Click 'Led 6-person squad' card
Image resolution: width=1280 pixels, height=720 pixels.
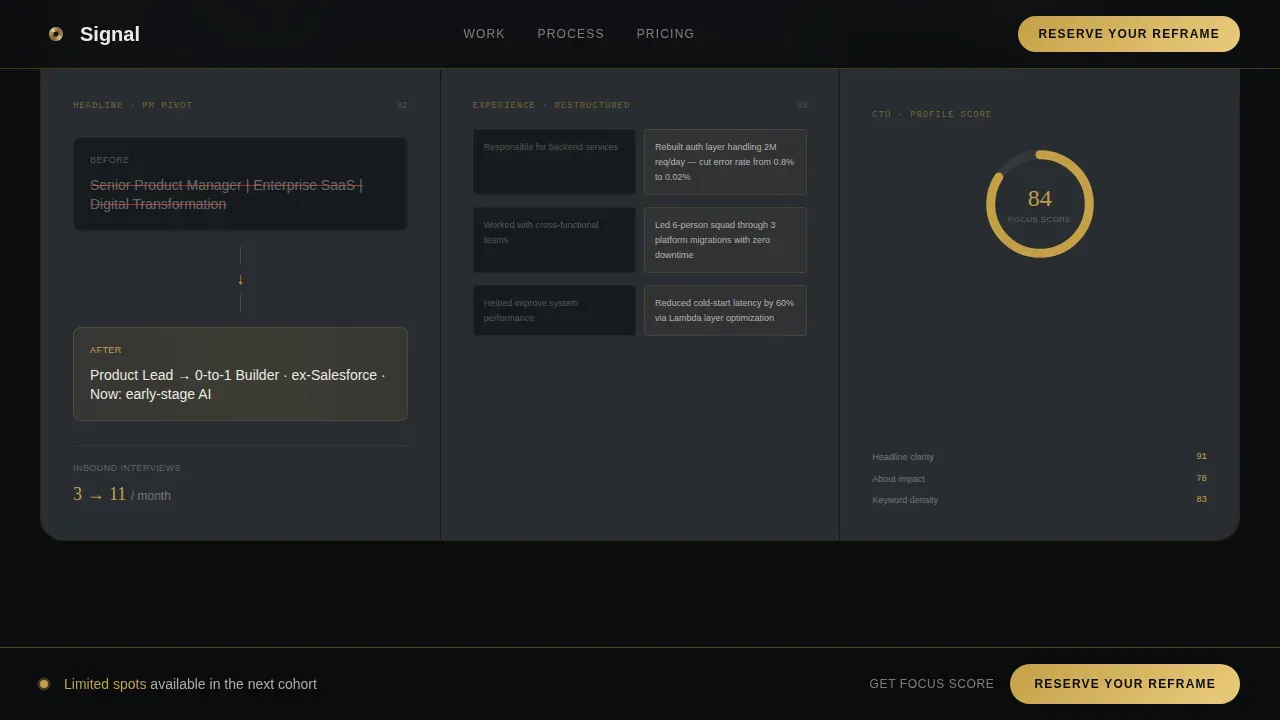tap(725, 240)
